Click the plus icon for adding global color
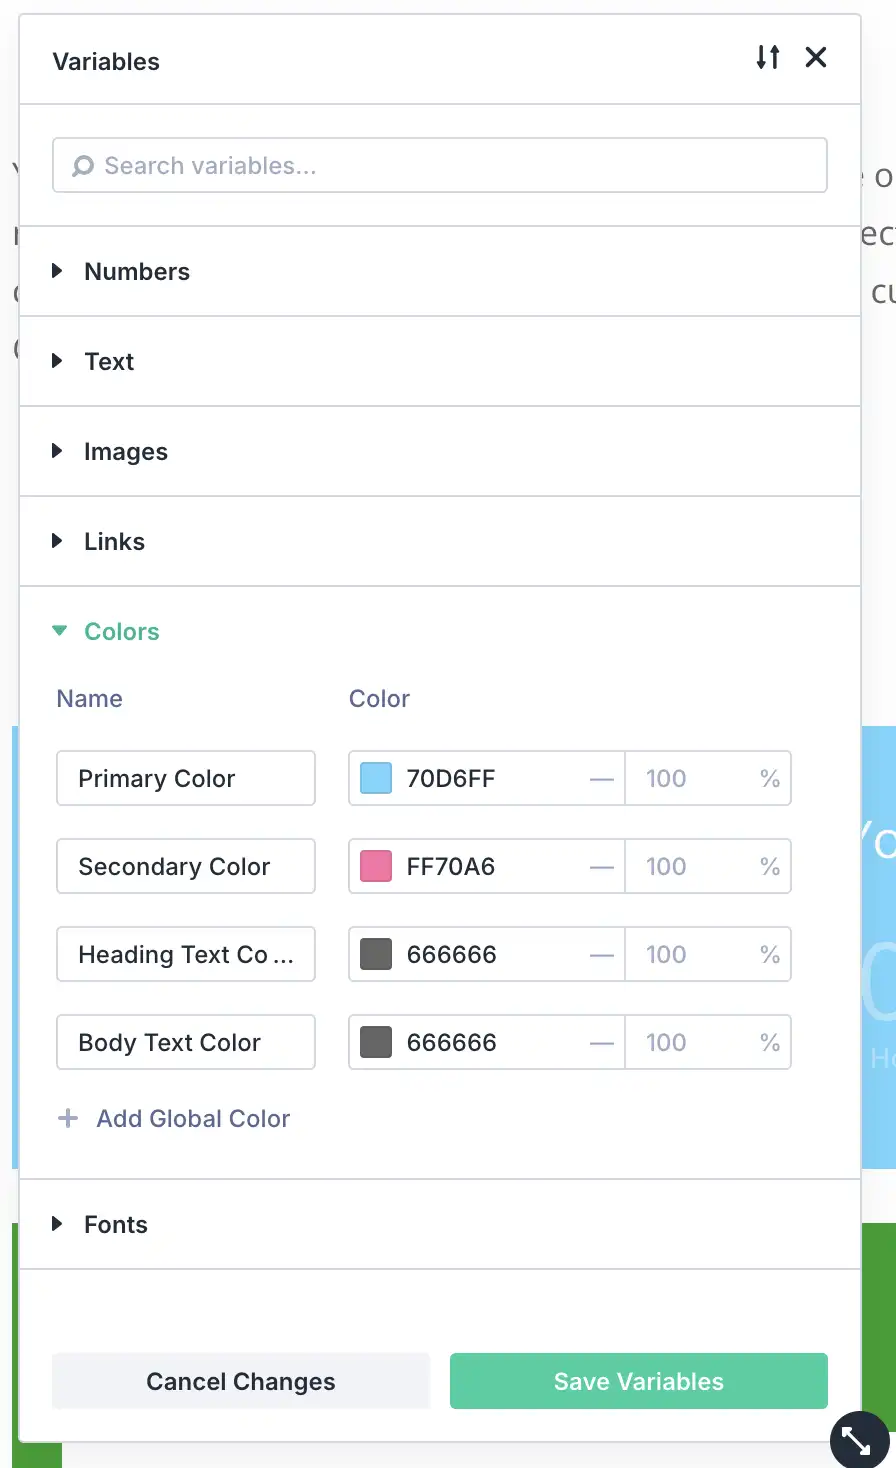896x1468 pixels. click(x=68, y=1118)
